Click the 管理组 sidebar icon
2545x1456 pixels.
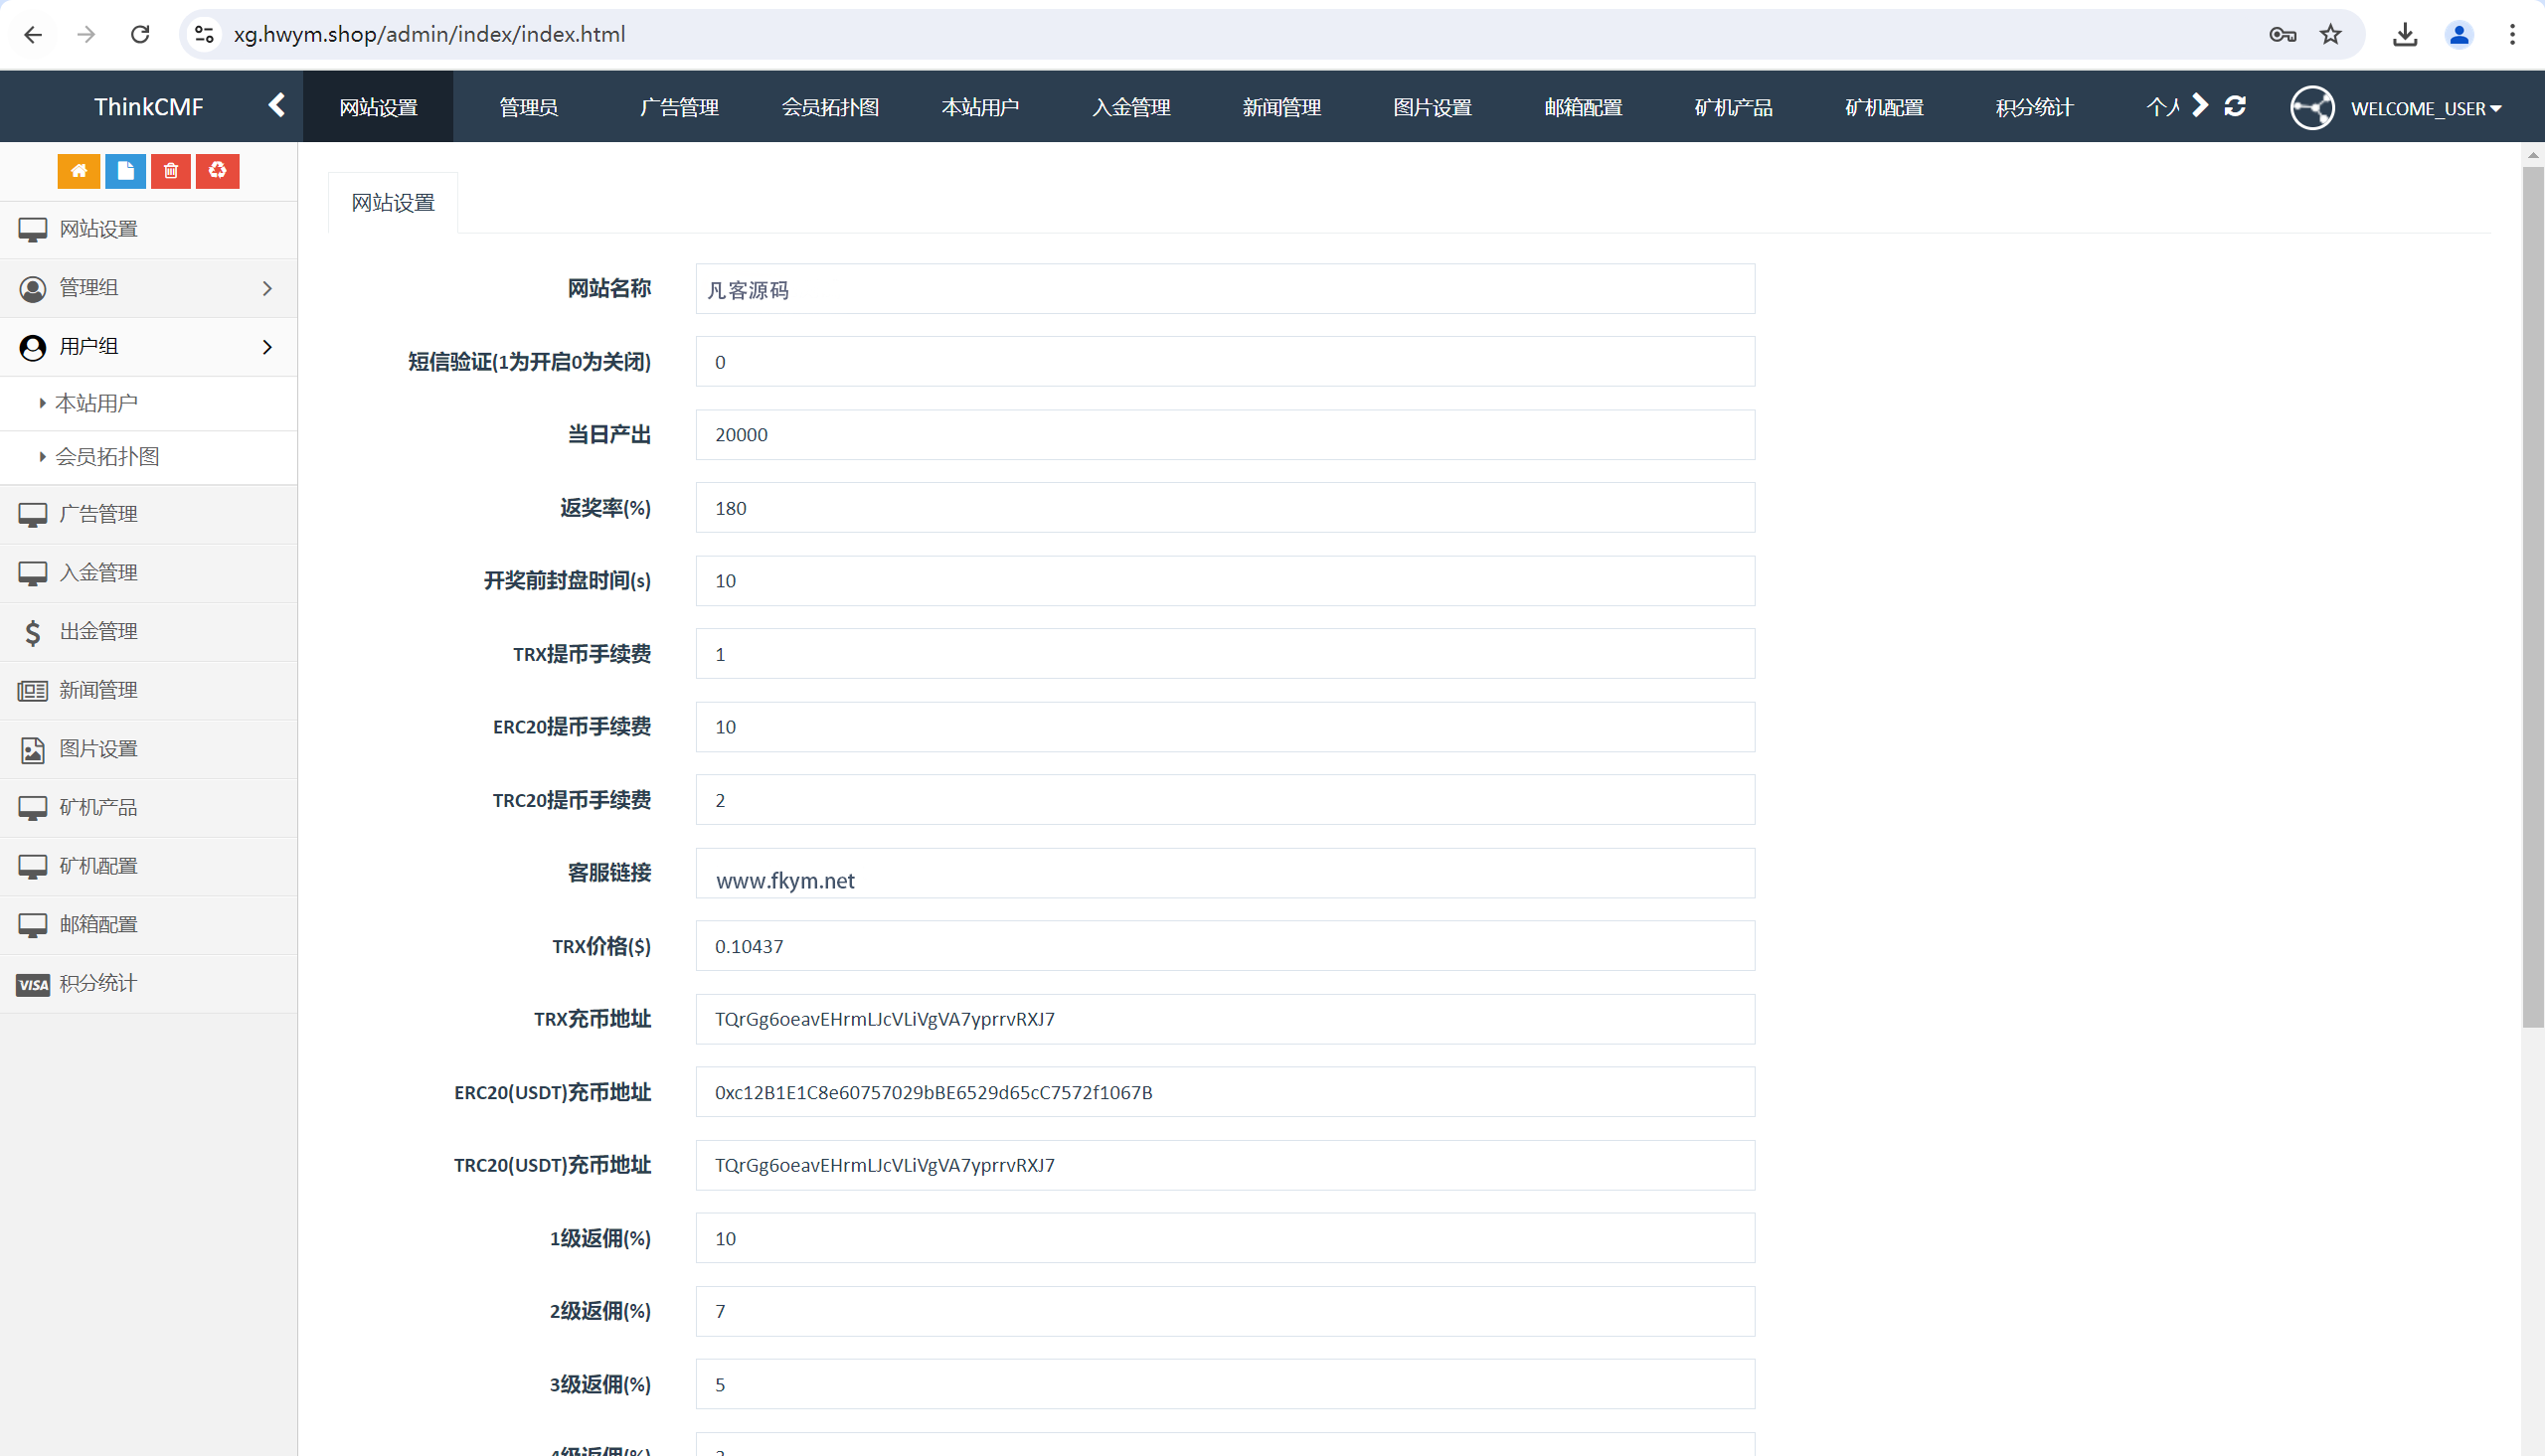33,288
